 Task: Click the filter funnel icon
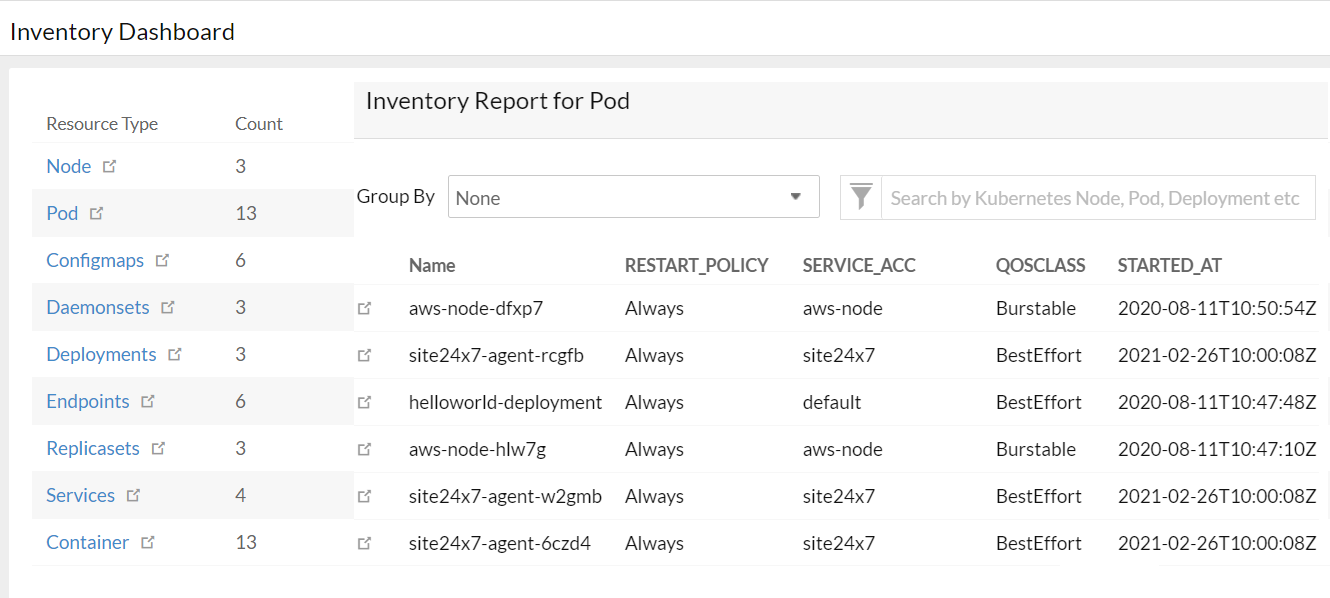pyautogui.click(x=860, y=197)
